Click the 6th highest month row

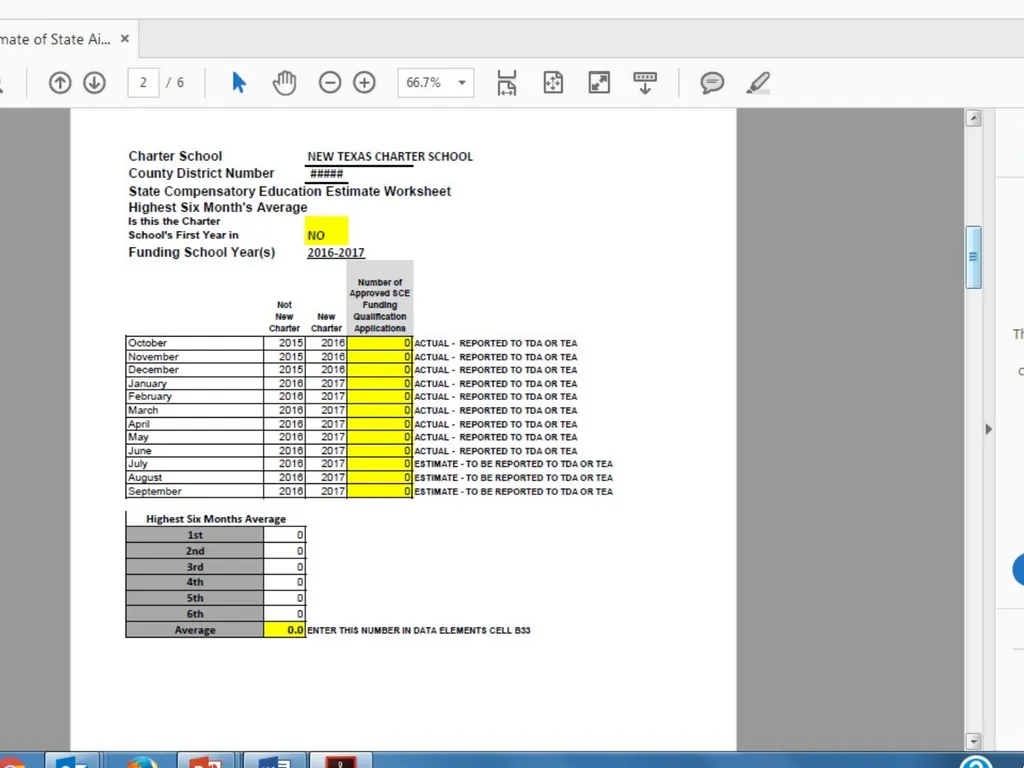coord(216,614)
